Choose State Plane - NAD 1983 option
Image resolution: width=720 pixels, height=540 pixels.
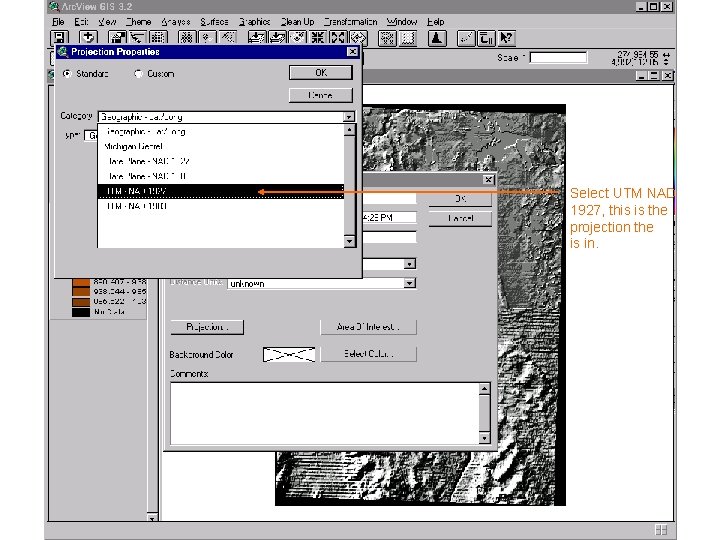[x=220, y=176]
